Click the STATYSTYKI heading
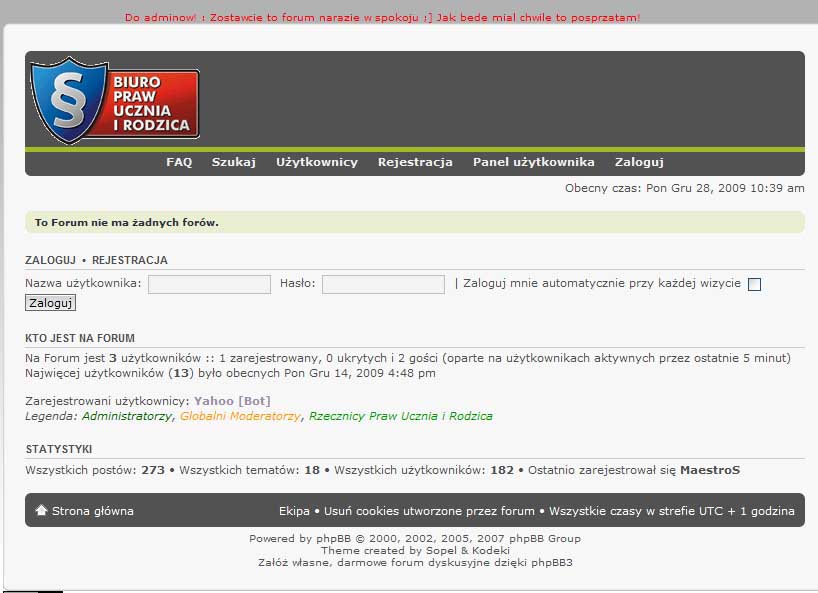This screenshot has width=818, height=593. click(x=59, y=449)
